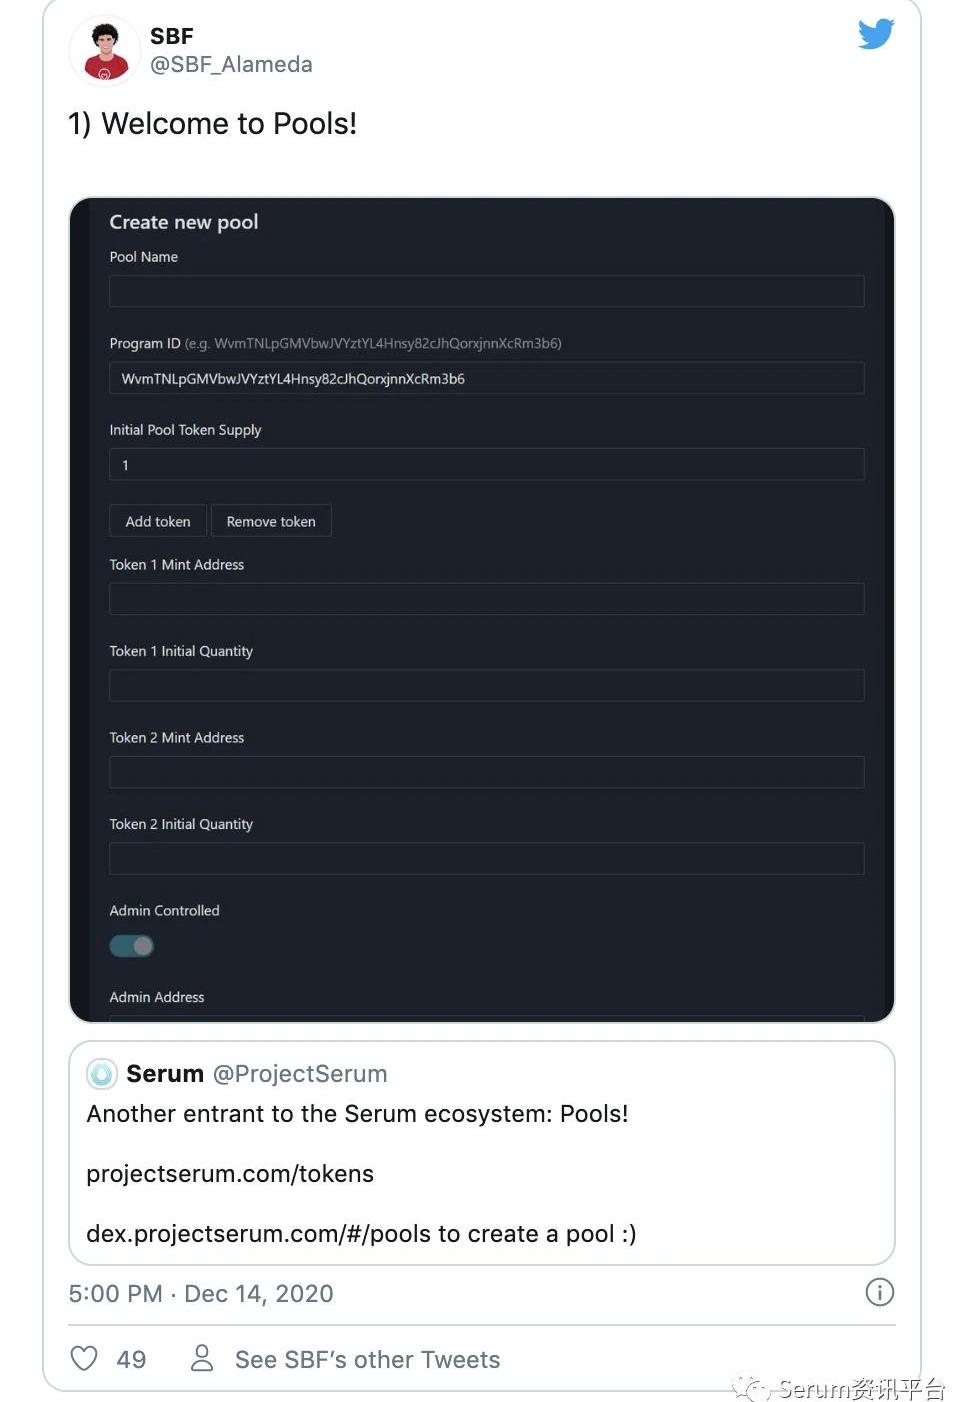Click the Twitter bird logo
The width and height of the screenshot is (978, 1402).
[x=875, y=34]
